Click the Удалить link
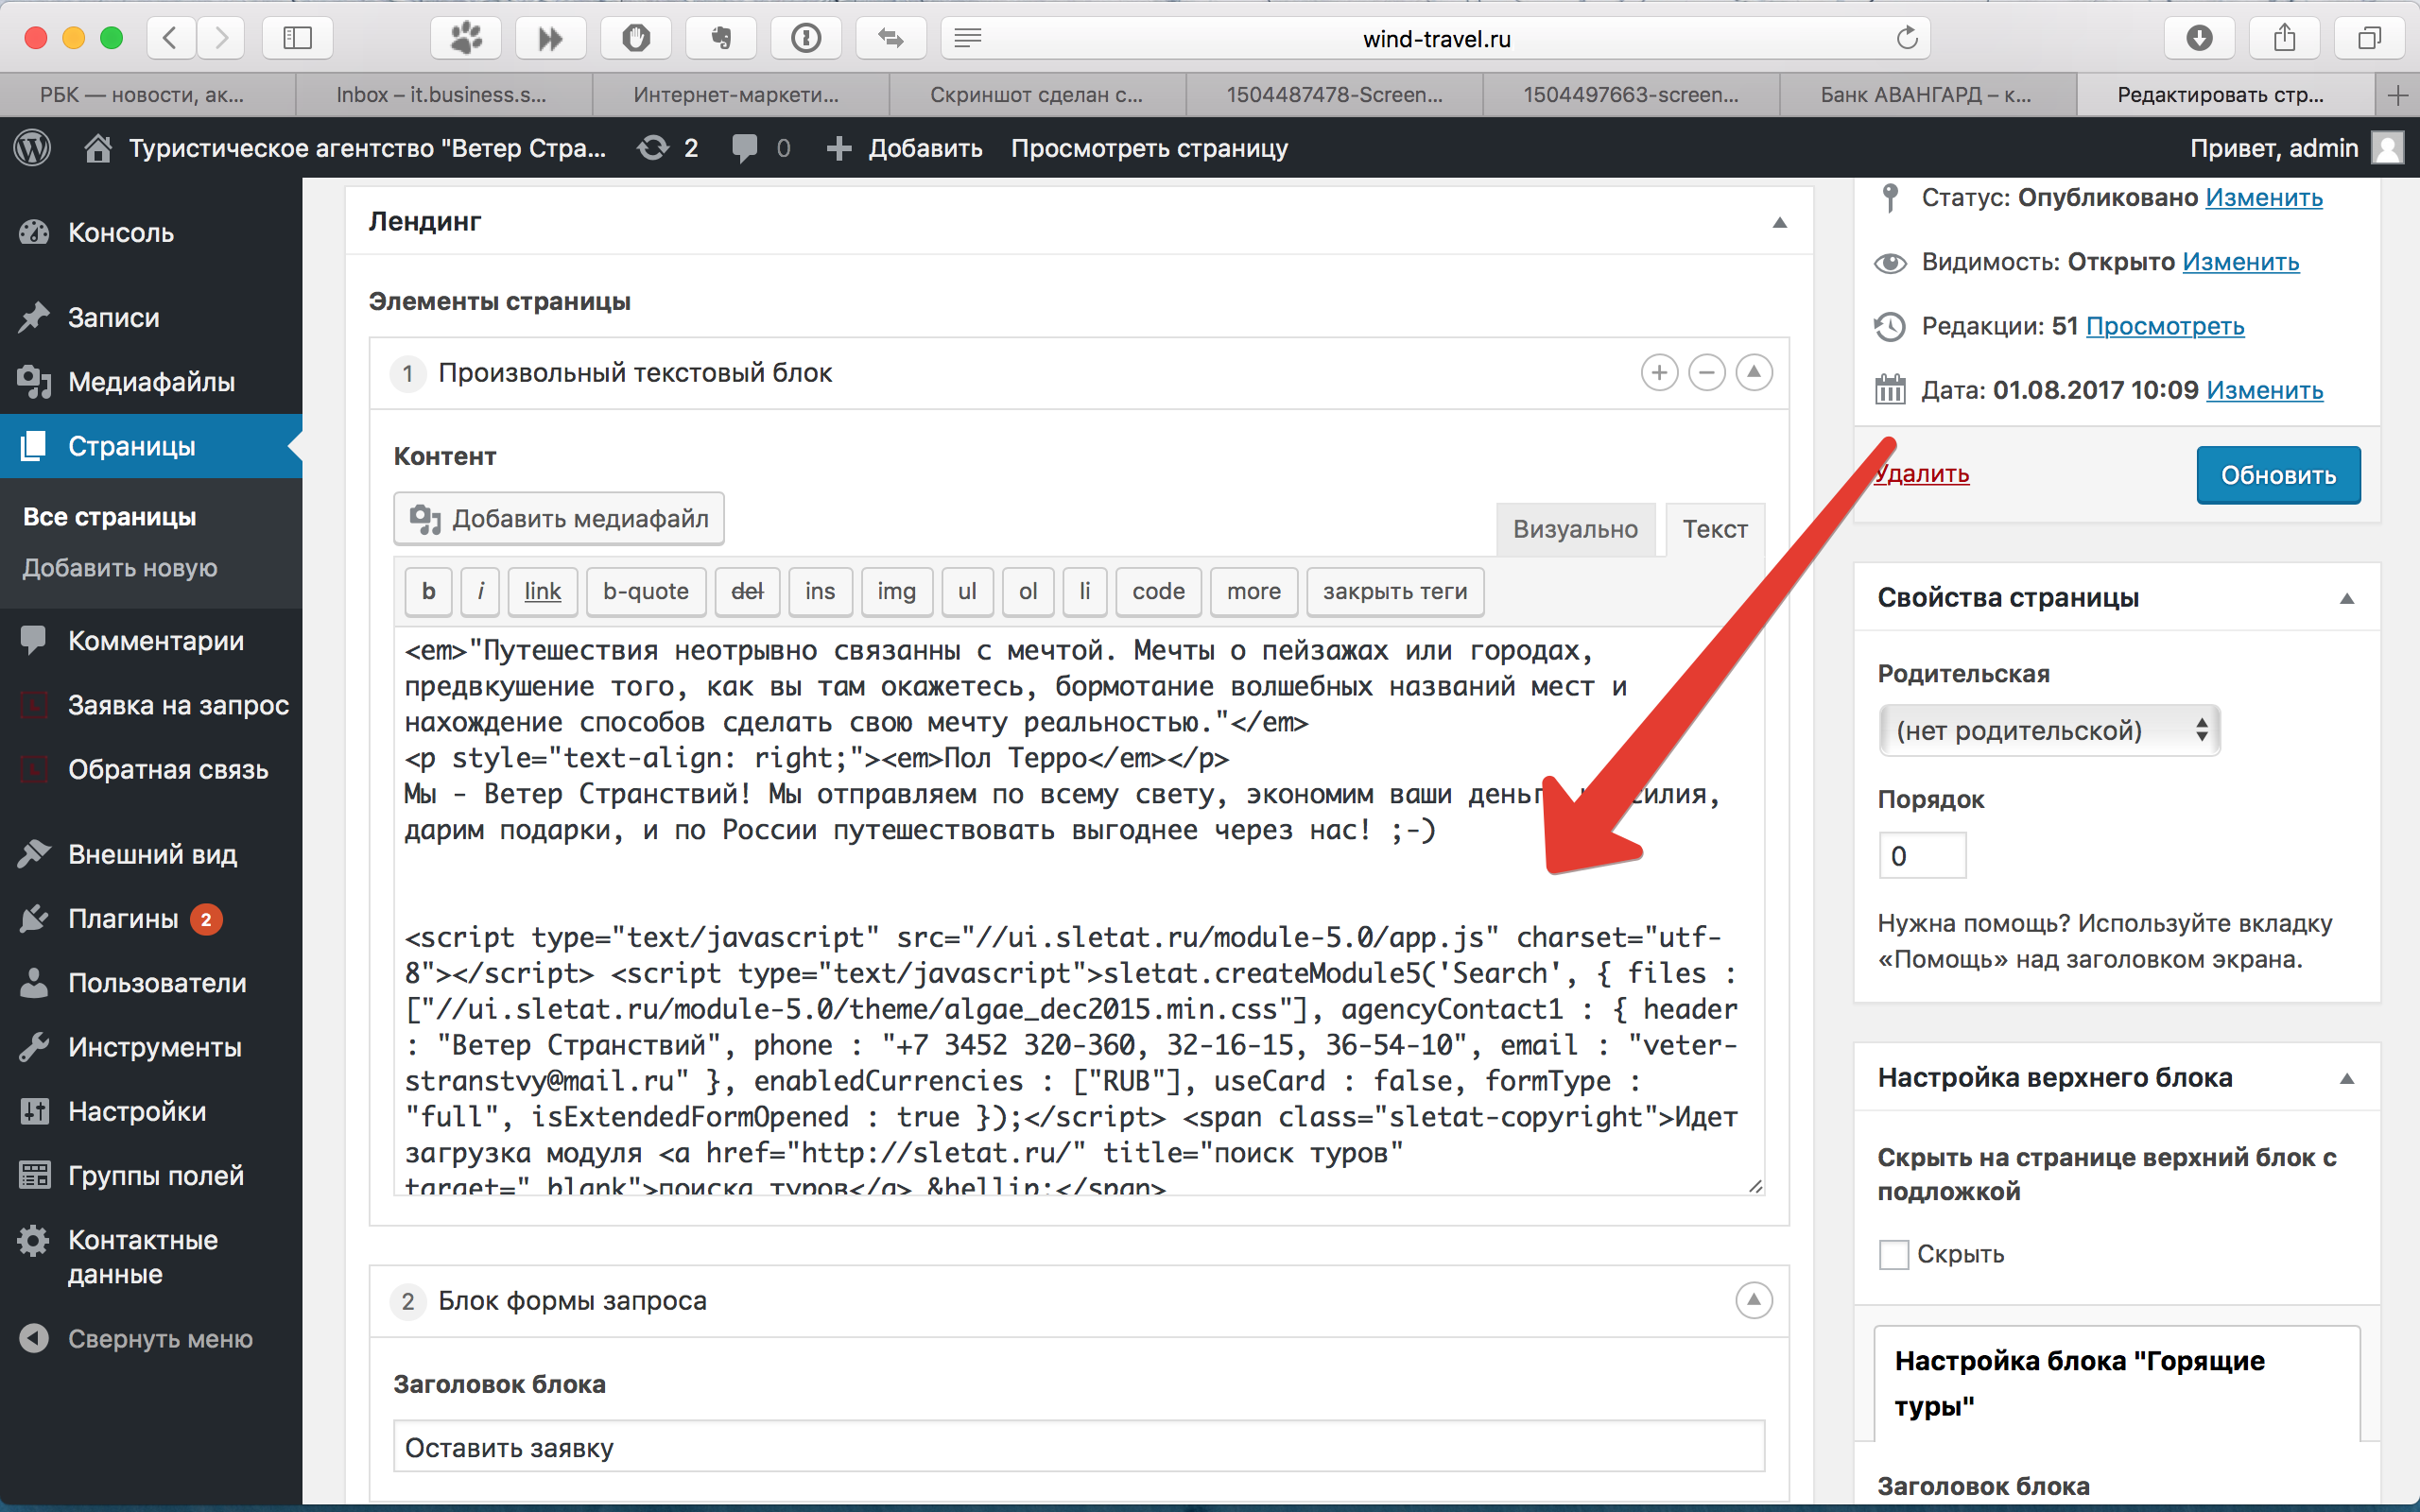The width and height of the screenshot is (2420, 1512). [x=1922, y=473]
